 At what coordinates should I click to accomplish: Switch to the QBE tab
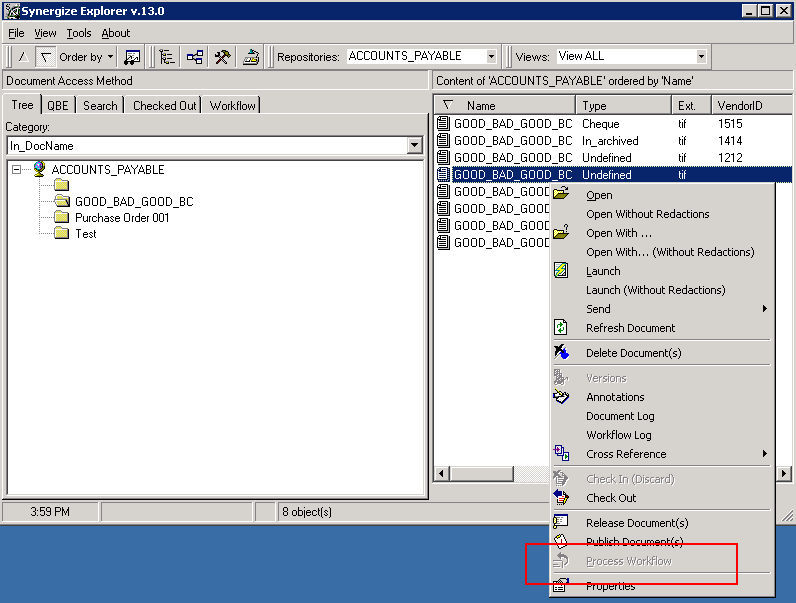point(58,106)
